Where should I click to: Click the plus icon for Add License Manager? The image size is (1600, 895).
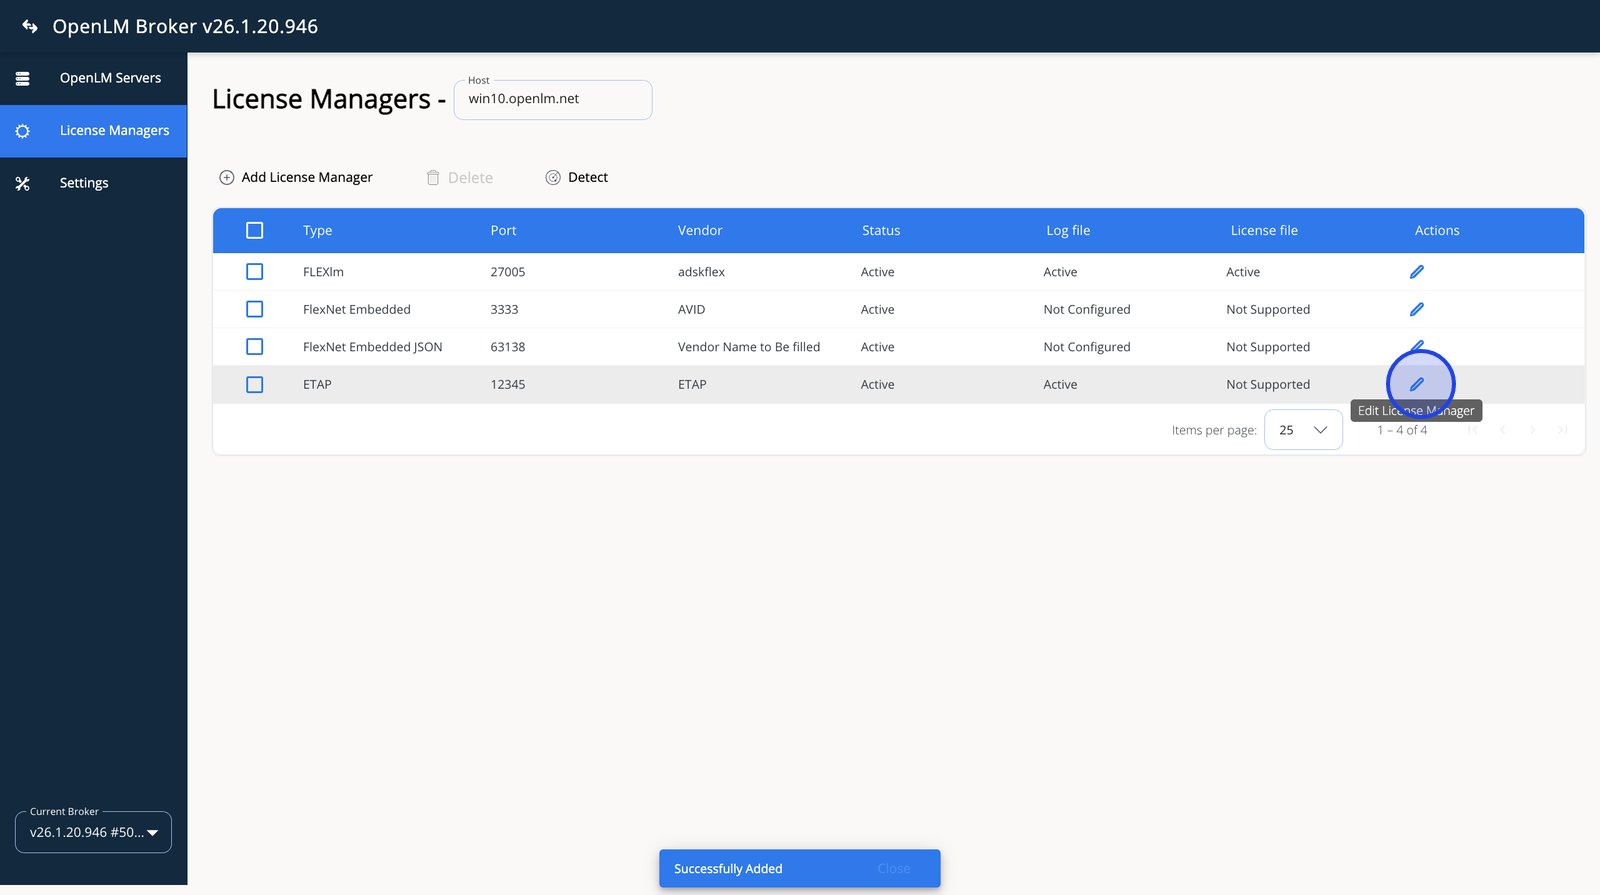tap(227, 178)
